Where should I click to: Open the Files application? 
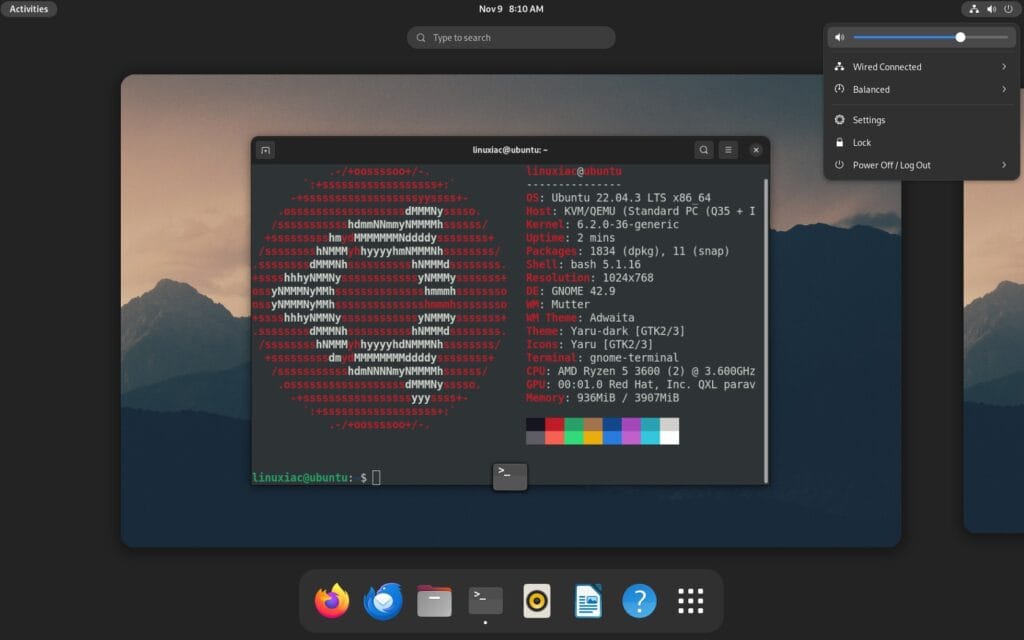point(433,601)
